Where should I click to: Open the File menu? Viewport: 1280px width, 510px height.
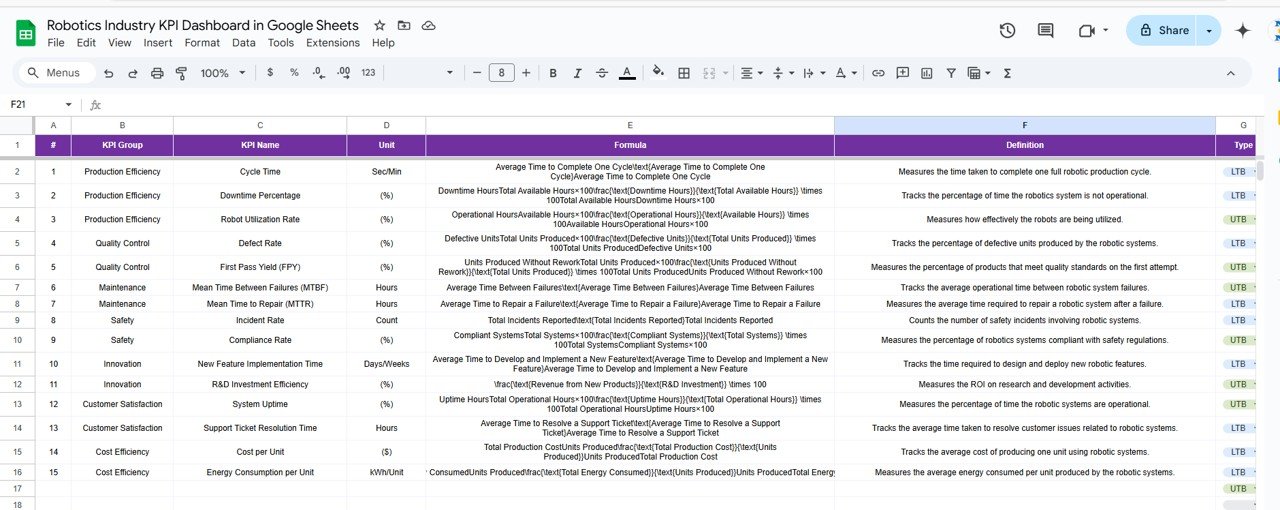[x=56, y=43]
